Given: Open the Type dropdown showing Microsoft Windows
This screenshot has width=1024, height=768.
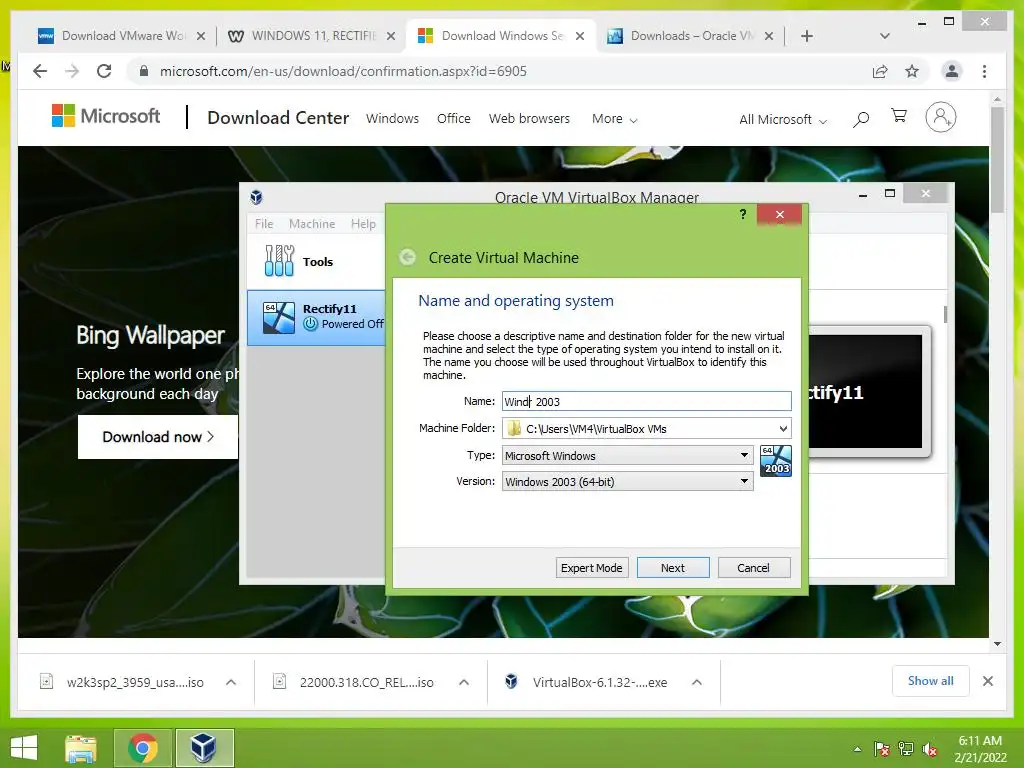Looking at the screenshot, I should [627, 455].
